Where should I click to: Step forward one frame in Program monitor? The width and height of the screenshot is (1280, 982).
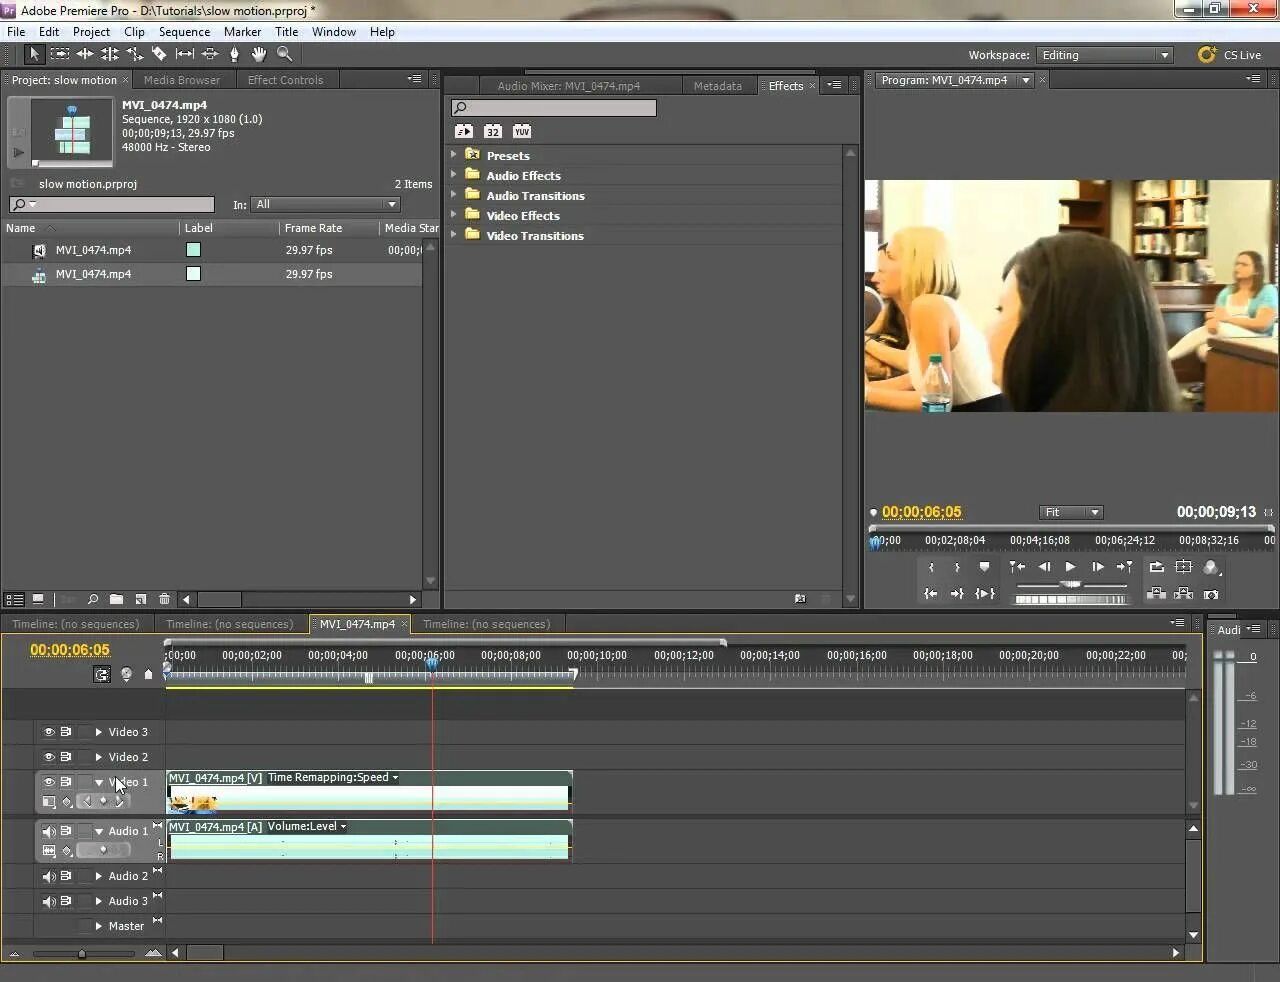(x=1097, y=567)
